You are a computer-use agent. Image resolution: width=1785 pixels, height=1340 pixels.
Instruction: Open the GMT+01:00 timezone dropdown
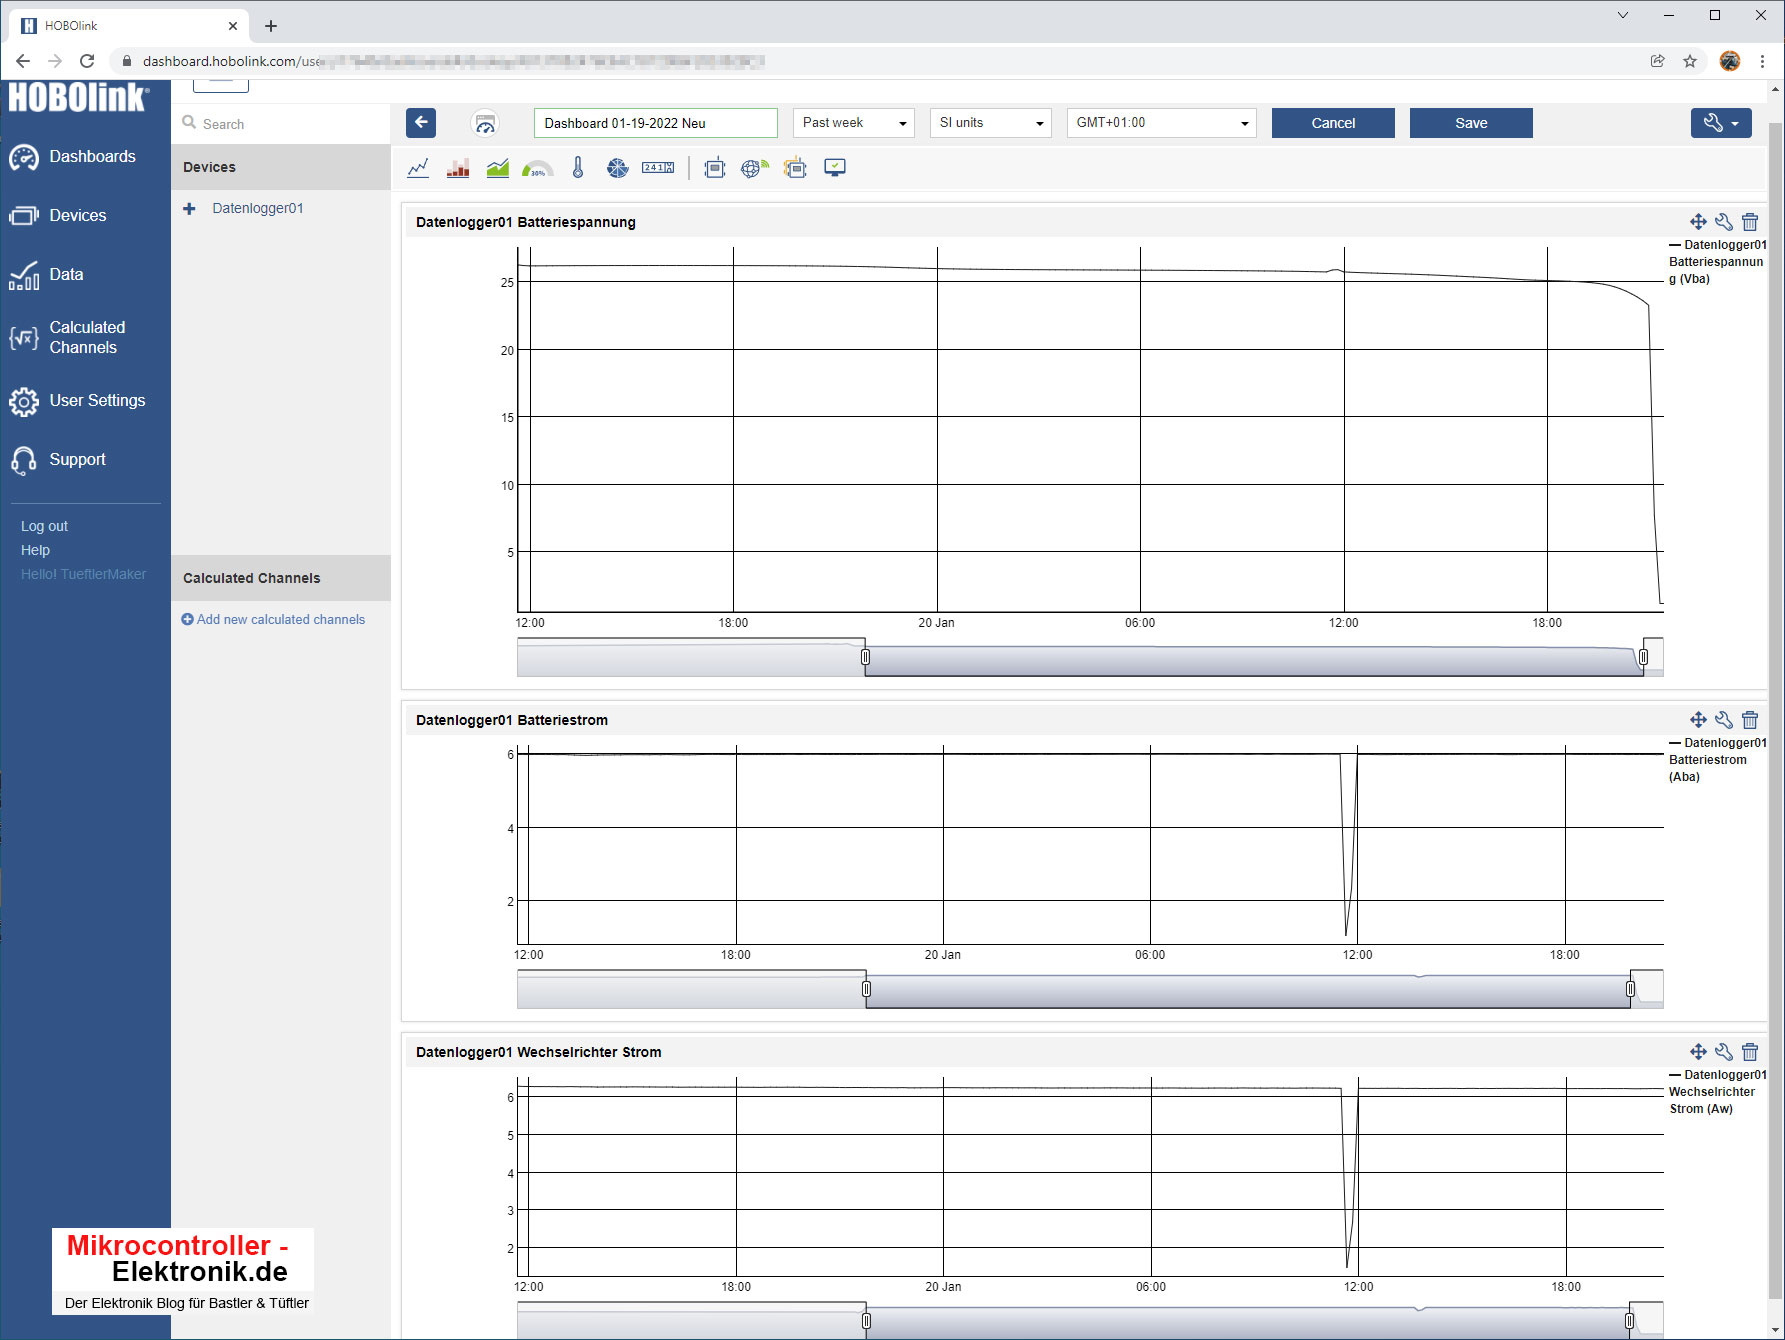[x=1162, y=123]
